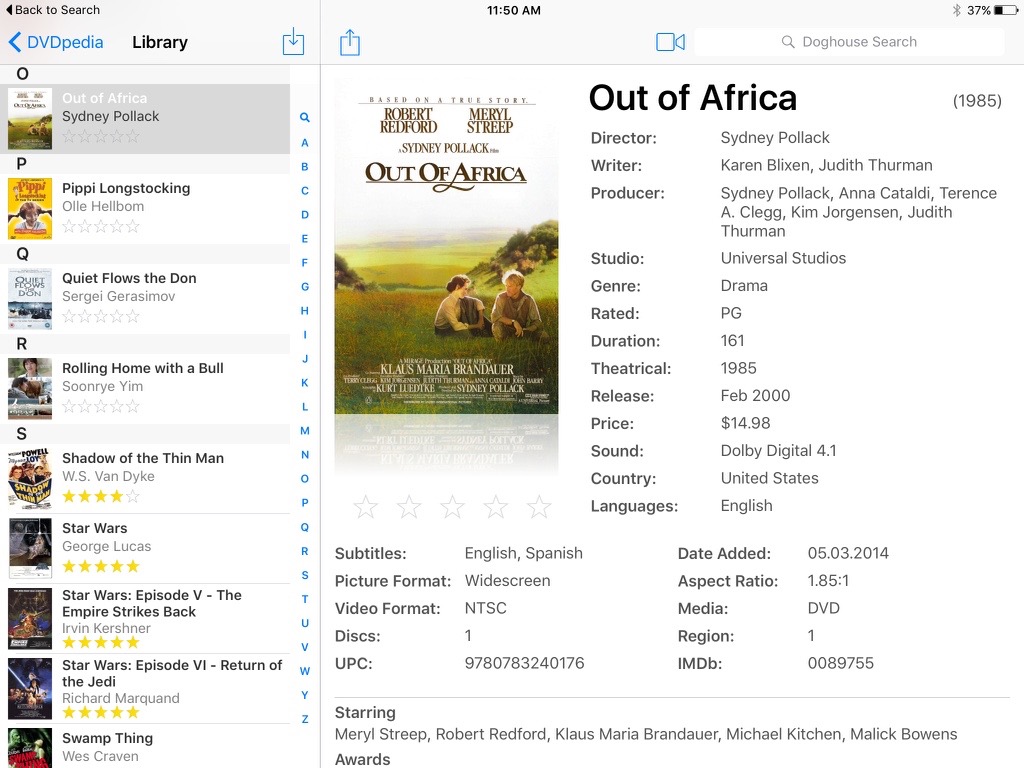
Task: Tap the UPC number 9780783240176
Action: (x=524, y=664)
